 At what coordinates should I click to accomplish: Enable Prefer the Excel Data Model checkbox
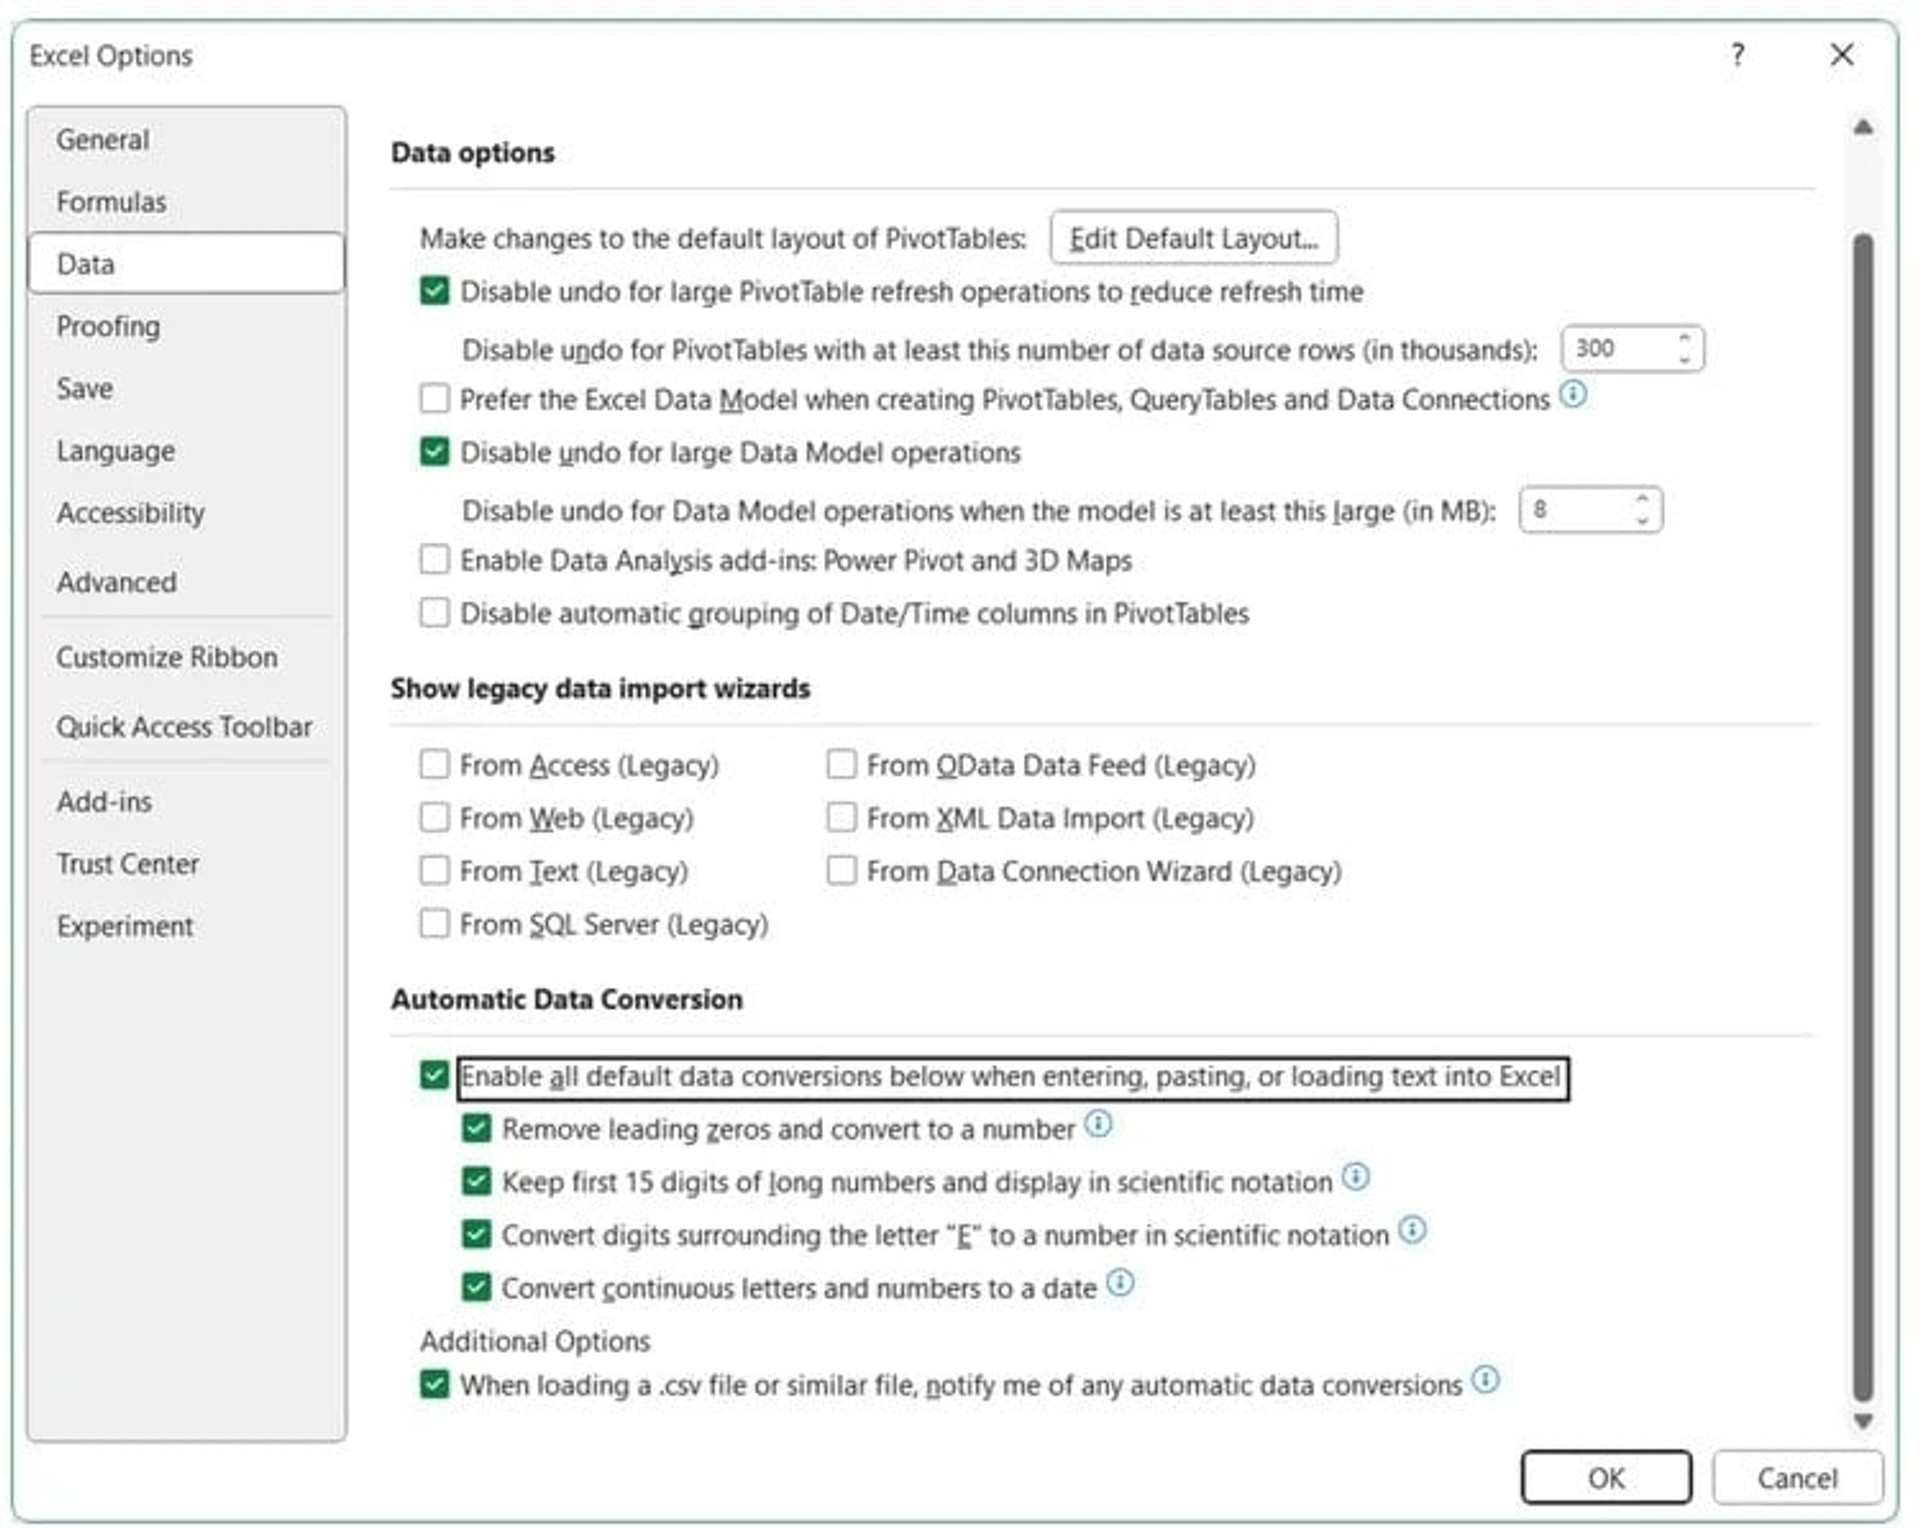[434, 399]
